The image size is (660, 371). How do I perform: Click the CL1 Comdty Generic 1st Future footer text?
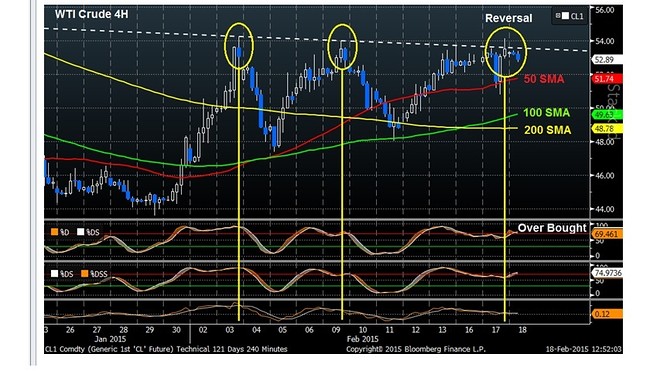point(166,349)
